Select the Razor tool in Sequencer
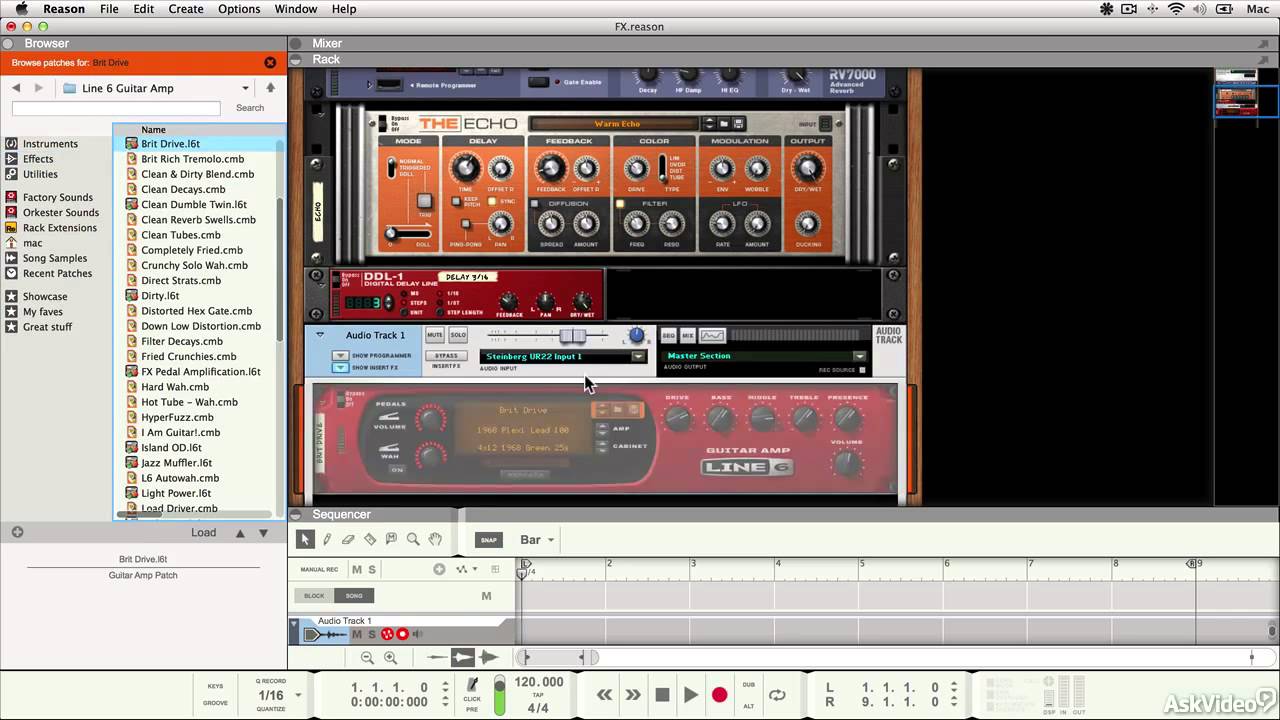This screenshot has width=1280, height=720. [370, 539]
